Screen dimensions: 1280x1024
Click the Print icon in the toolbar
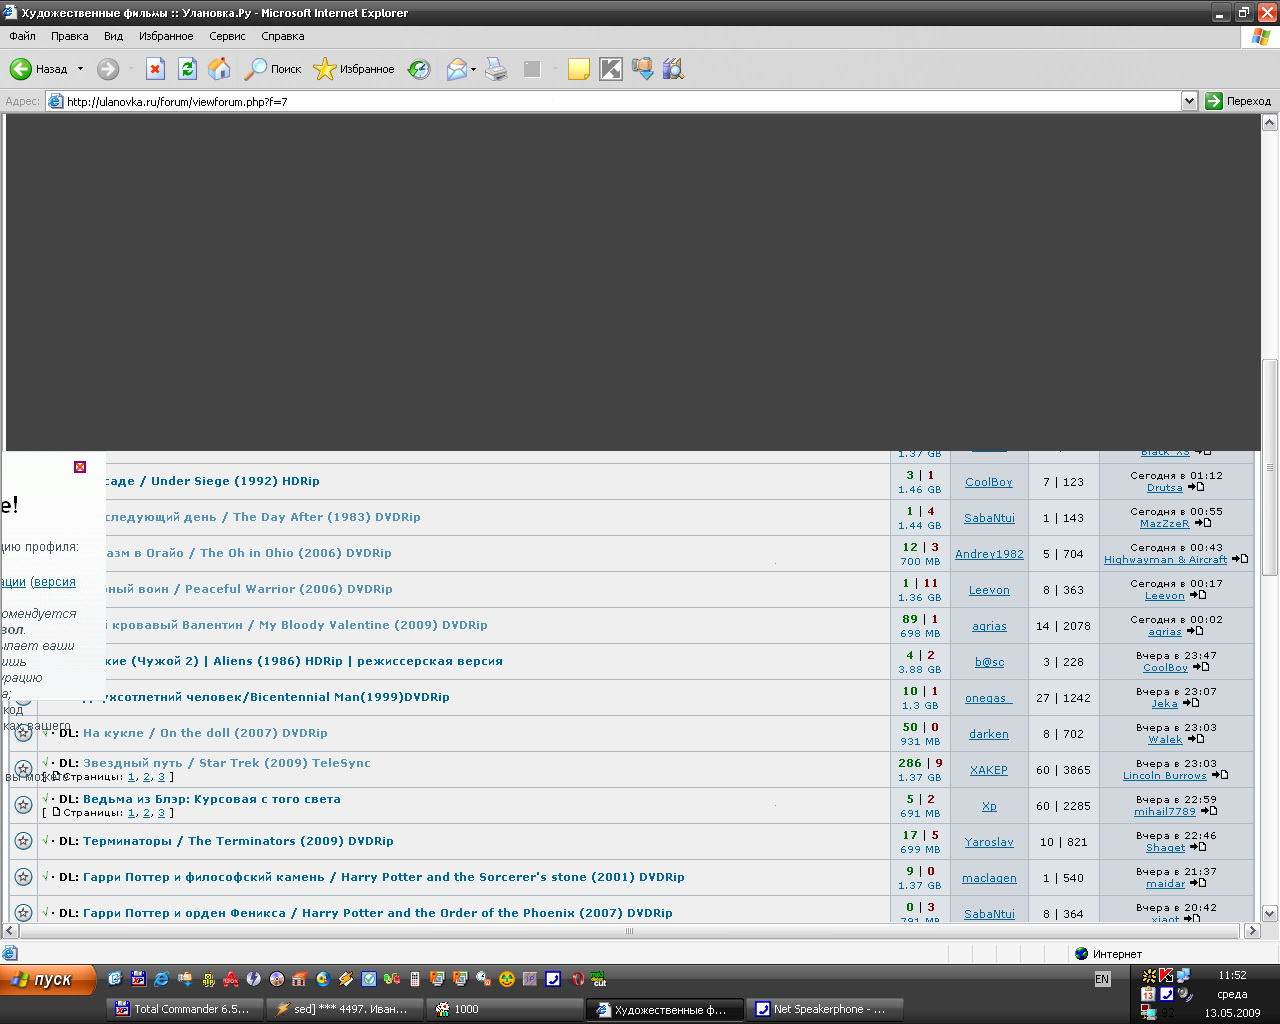point(496,69)
